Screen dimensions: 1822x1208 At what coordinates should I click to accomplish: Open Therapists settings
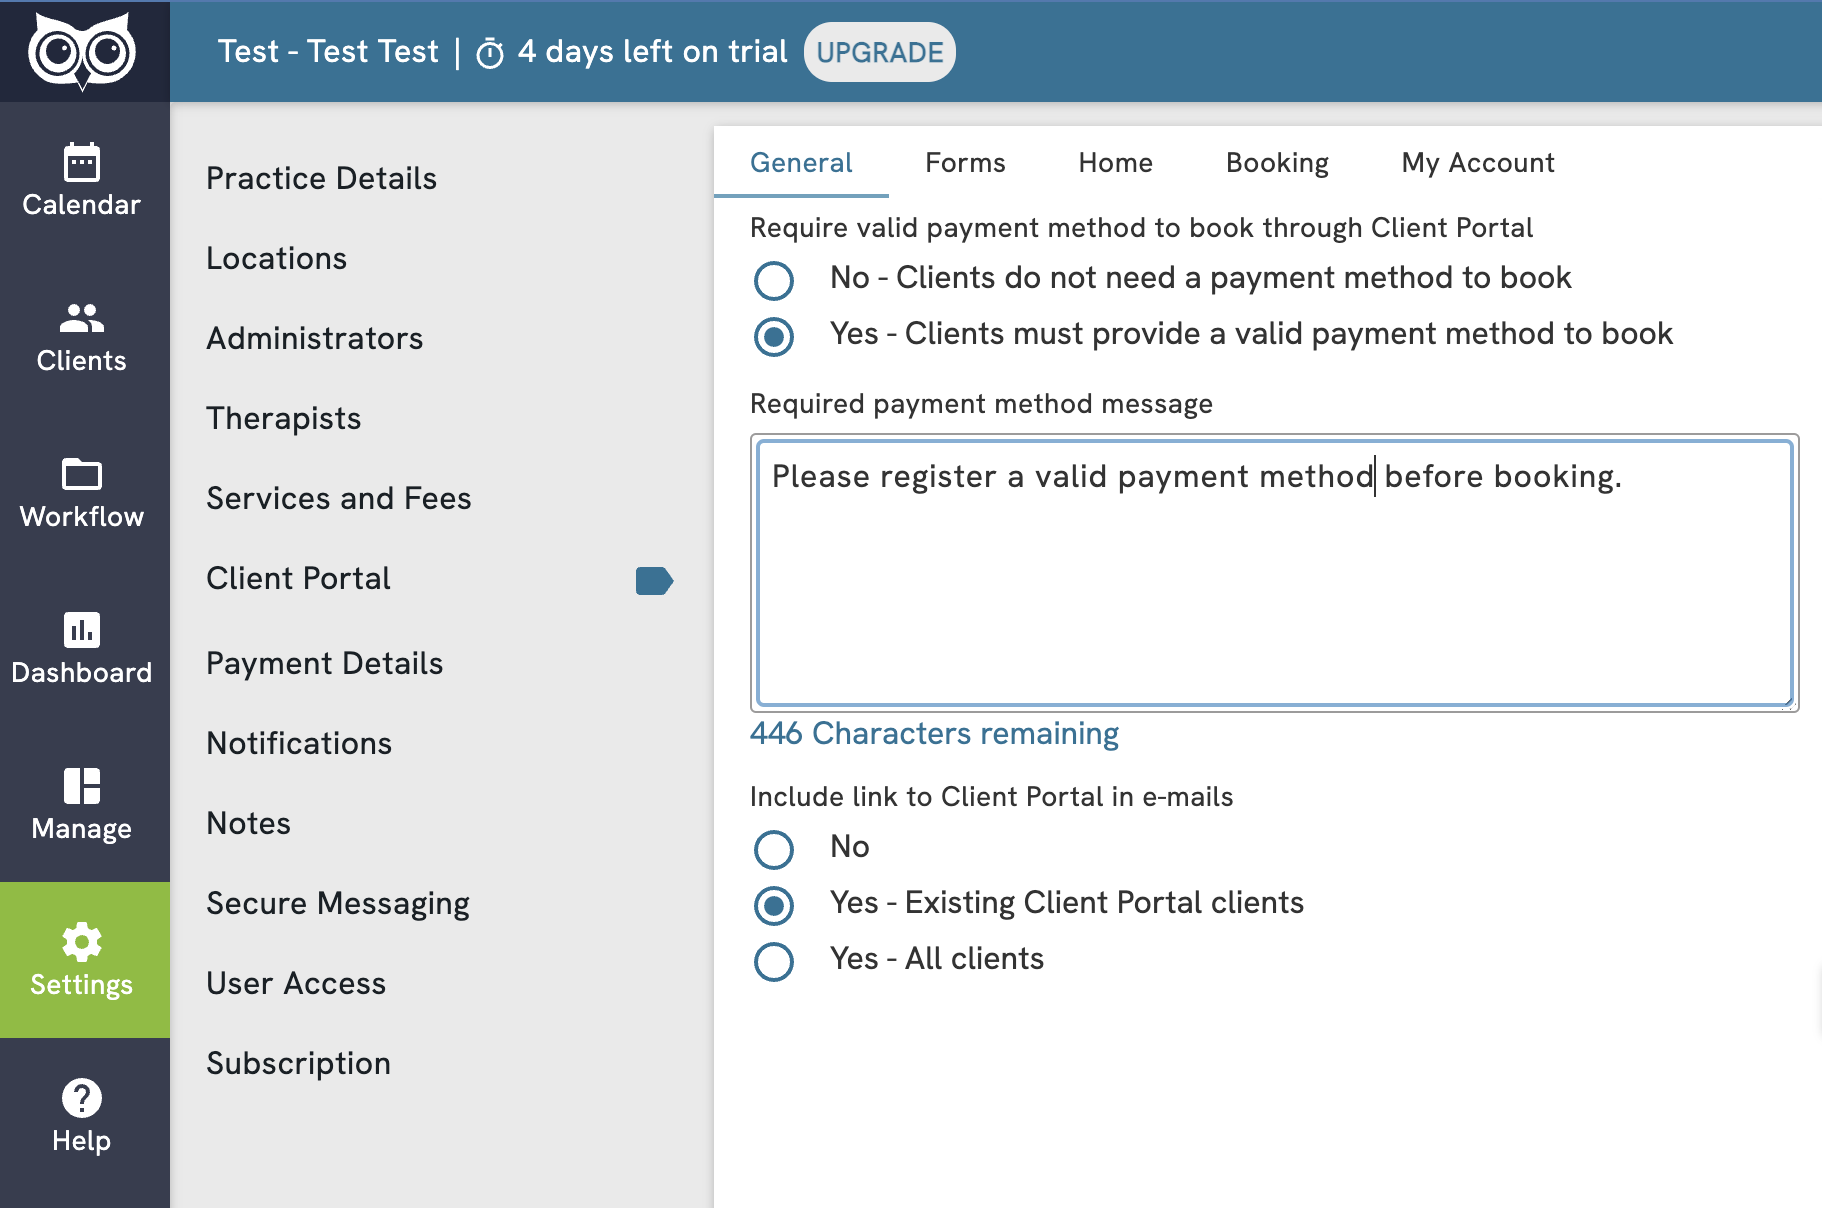tap(283, 418)
